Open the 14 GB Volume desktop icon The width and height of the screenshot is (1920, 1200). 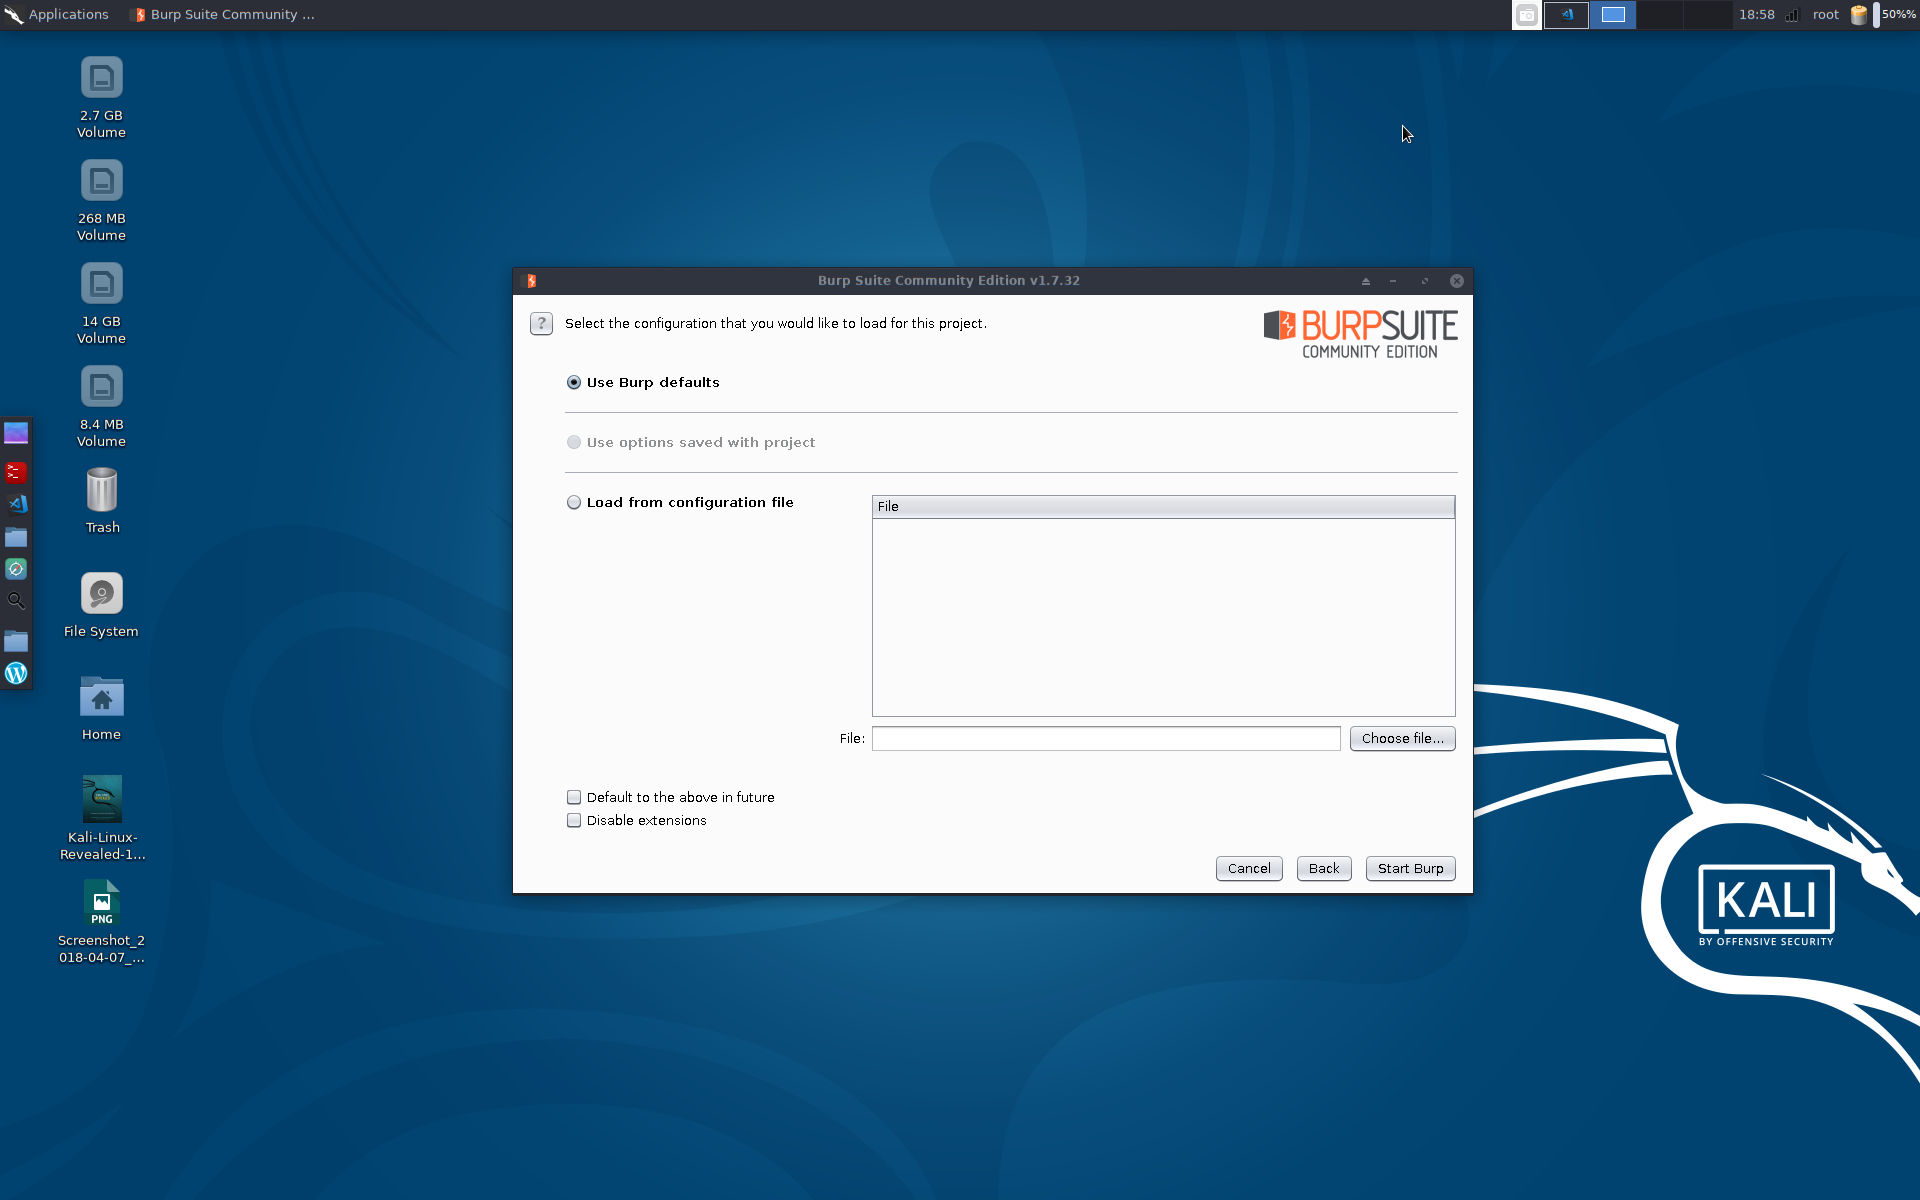coord(102,304)
